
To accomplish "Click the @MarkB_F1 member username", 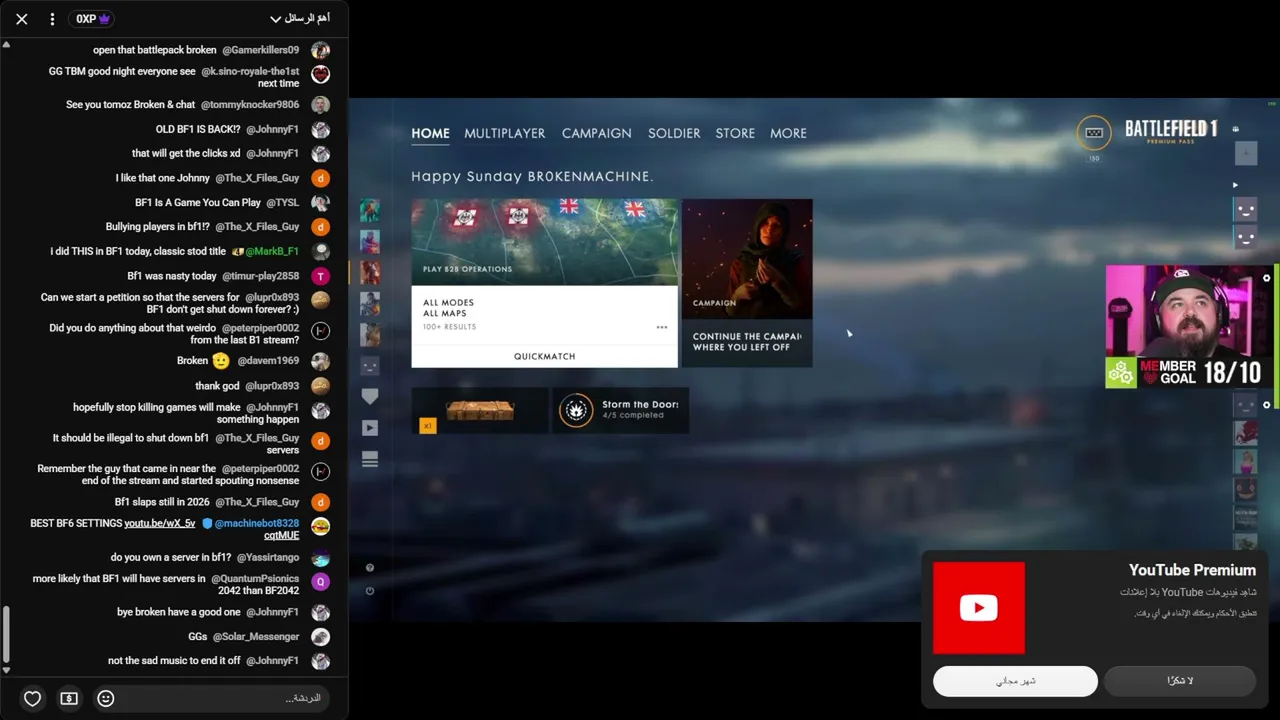I will (272, 251).
